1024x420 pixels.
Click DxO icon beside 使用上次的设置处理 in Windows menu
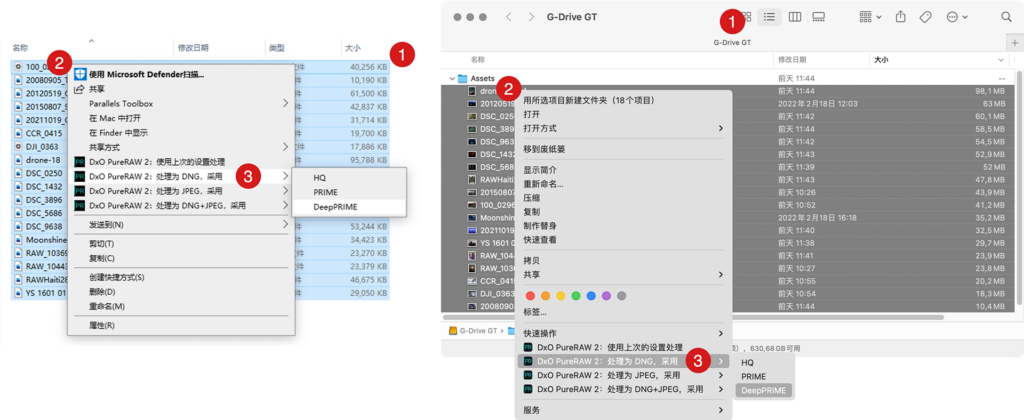click(80, 161)
